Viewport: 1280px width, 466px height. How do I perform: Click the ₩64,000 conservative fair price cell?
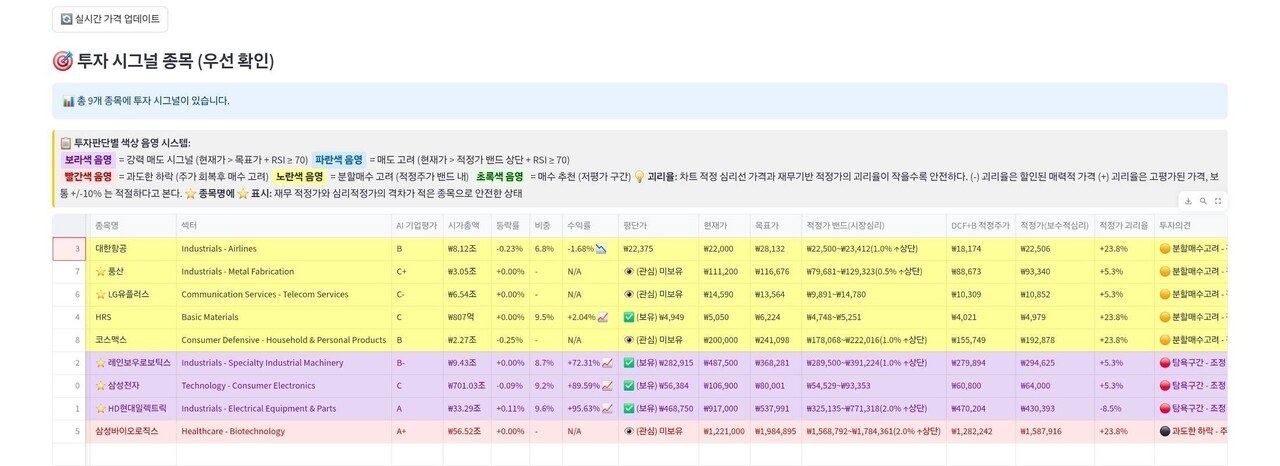1054,385
